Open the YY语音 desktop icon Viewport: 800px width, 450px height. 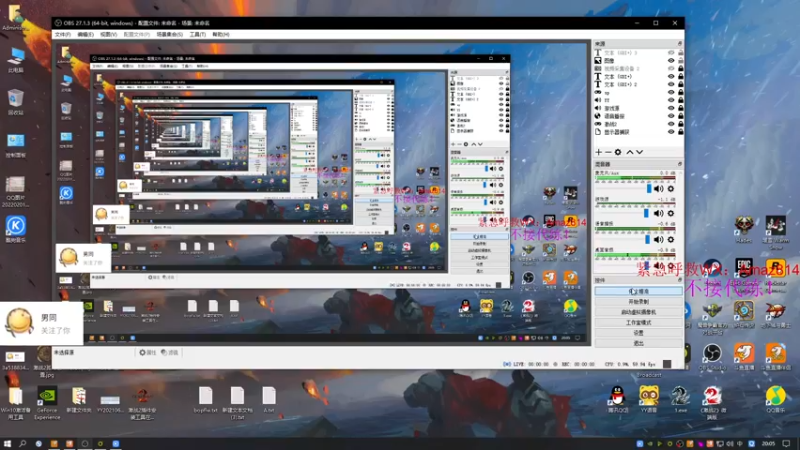(649, 399)
